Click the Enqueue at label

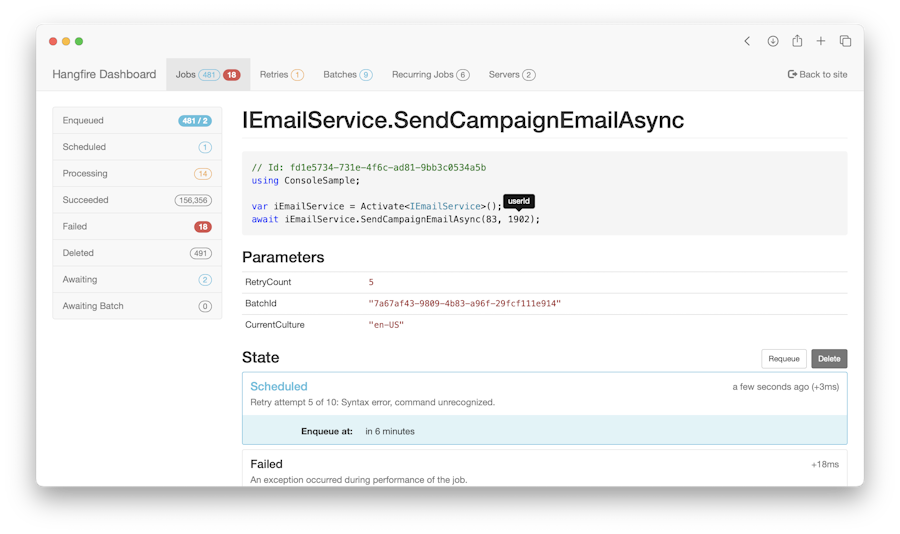[327, 431]
